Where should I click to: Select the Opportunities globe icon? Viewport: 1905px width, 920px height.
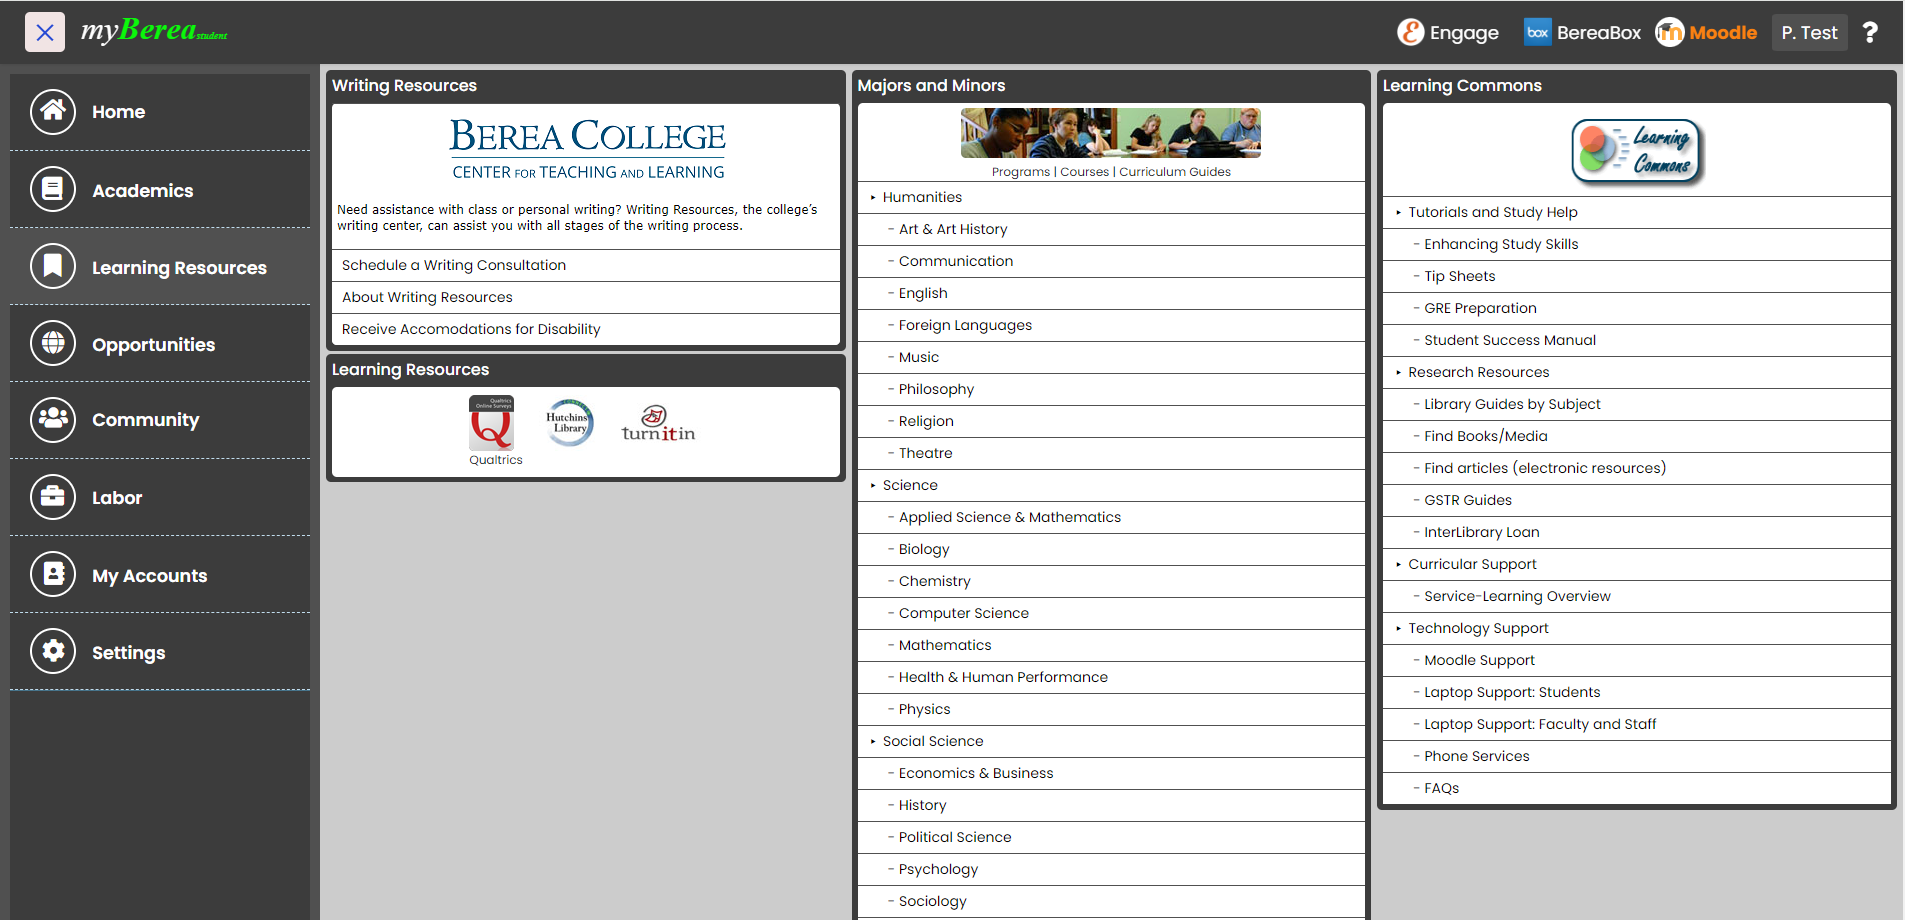(x=53, y=343)
